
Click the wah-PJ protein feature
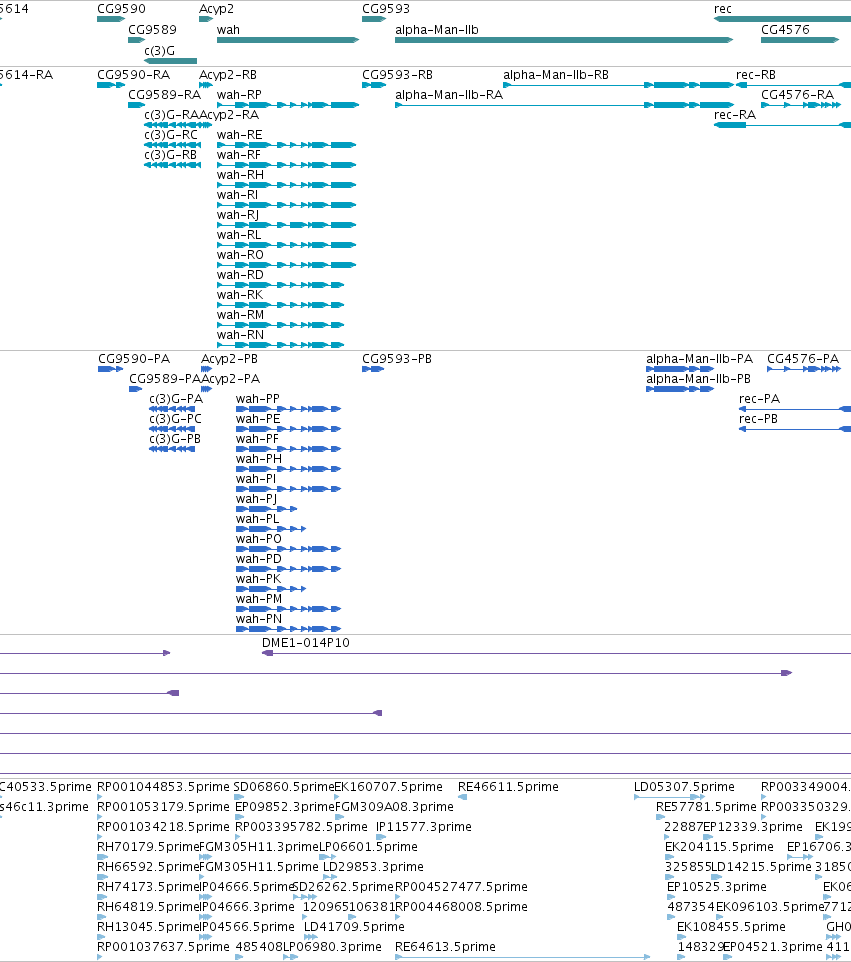pyautogui.click(x=267, y=509)
